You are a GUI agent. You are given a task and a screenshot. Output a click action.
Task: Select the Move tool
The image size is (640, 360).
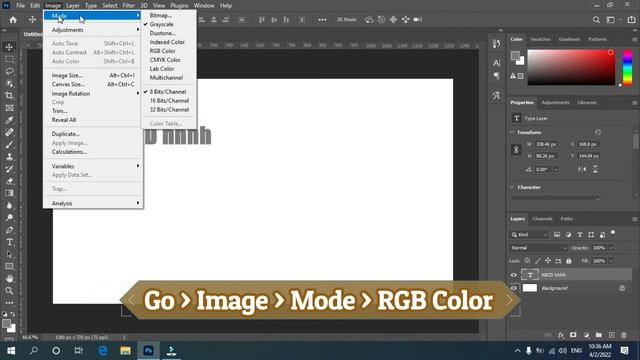coord(9,47)
